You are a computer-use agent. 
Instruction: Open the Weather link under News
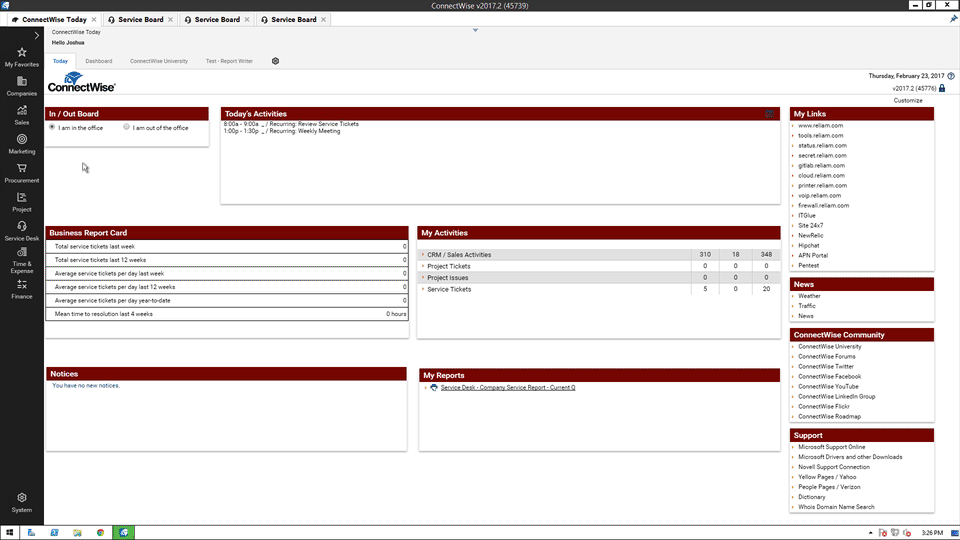coord(809,296)
